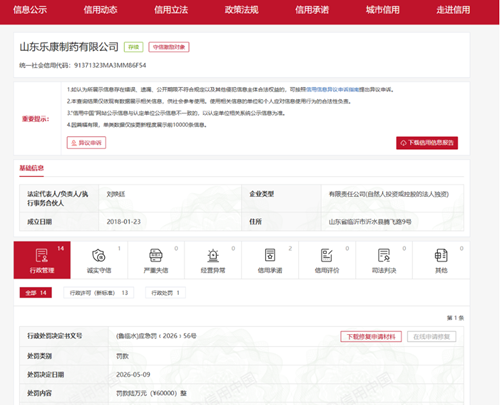
Task: Open the 政策法规 navigation item
Action: pos(242,10)
